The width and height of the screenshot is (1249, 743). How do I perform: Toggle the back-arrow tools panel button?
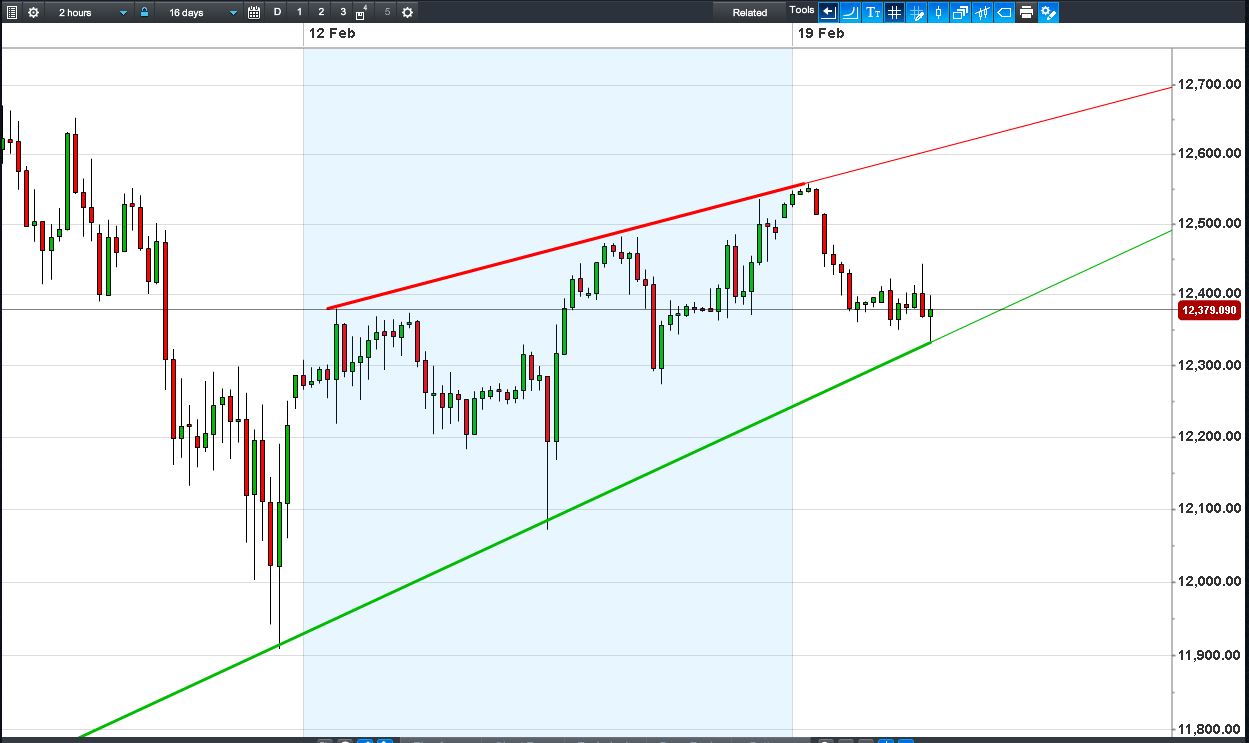[828, 12]
